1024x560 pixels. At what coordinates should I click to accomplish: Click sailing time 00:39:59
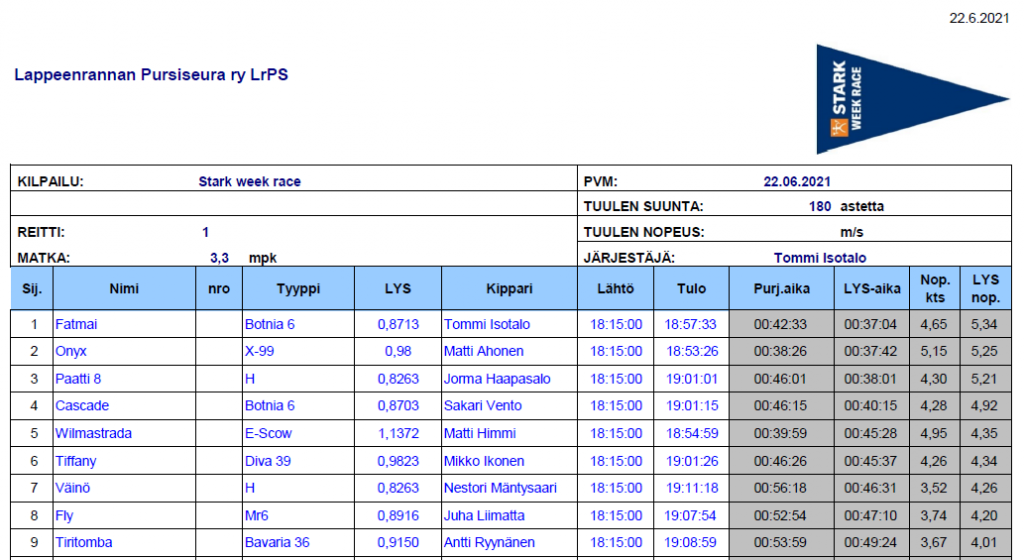coord(780,433)
